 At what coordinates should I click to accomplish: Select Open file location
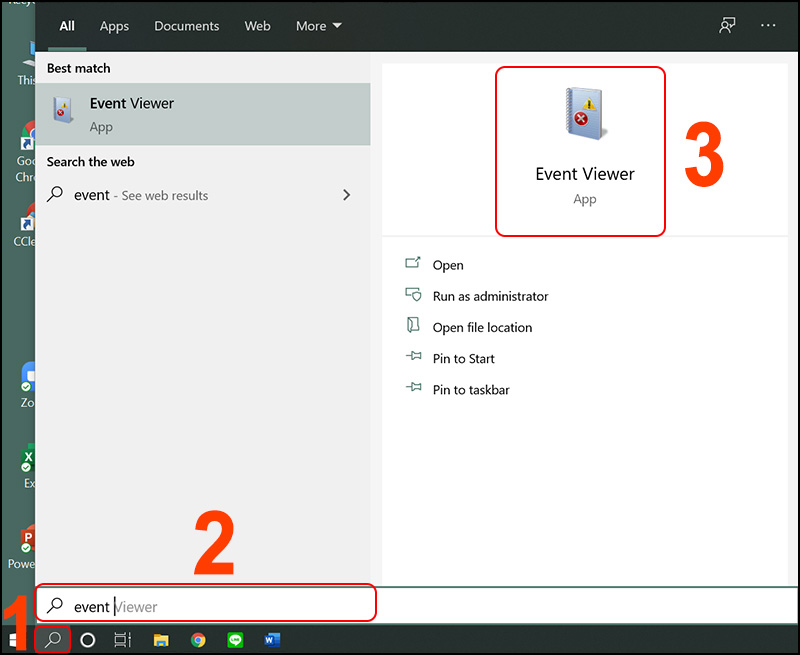coord(482,327)
